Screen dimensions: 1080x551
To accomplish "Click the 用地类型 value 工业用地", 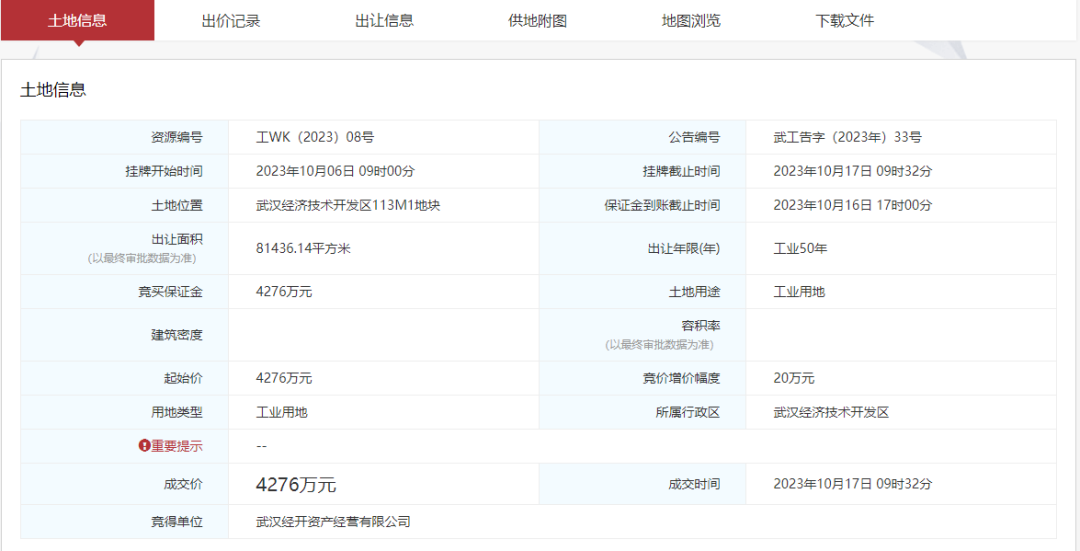I will [281, 413].
